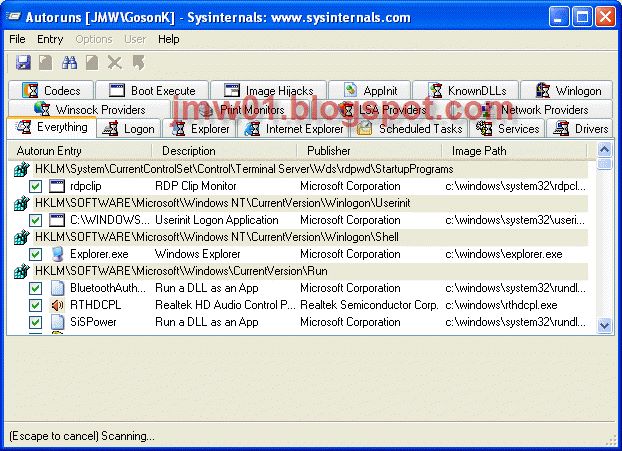The image size is (622, 451).
Task: Click the Jump to entry toolbar icon
Action: pos(138,63)
